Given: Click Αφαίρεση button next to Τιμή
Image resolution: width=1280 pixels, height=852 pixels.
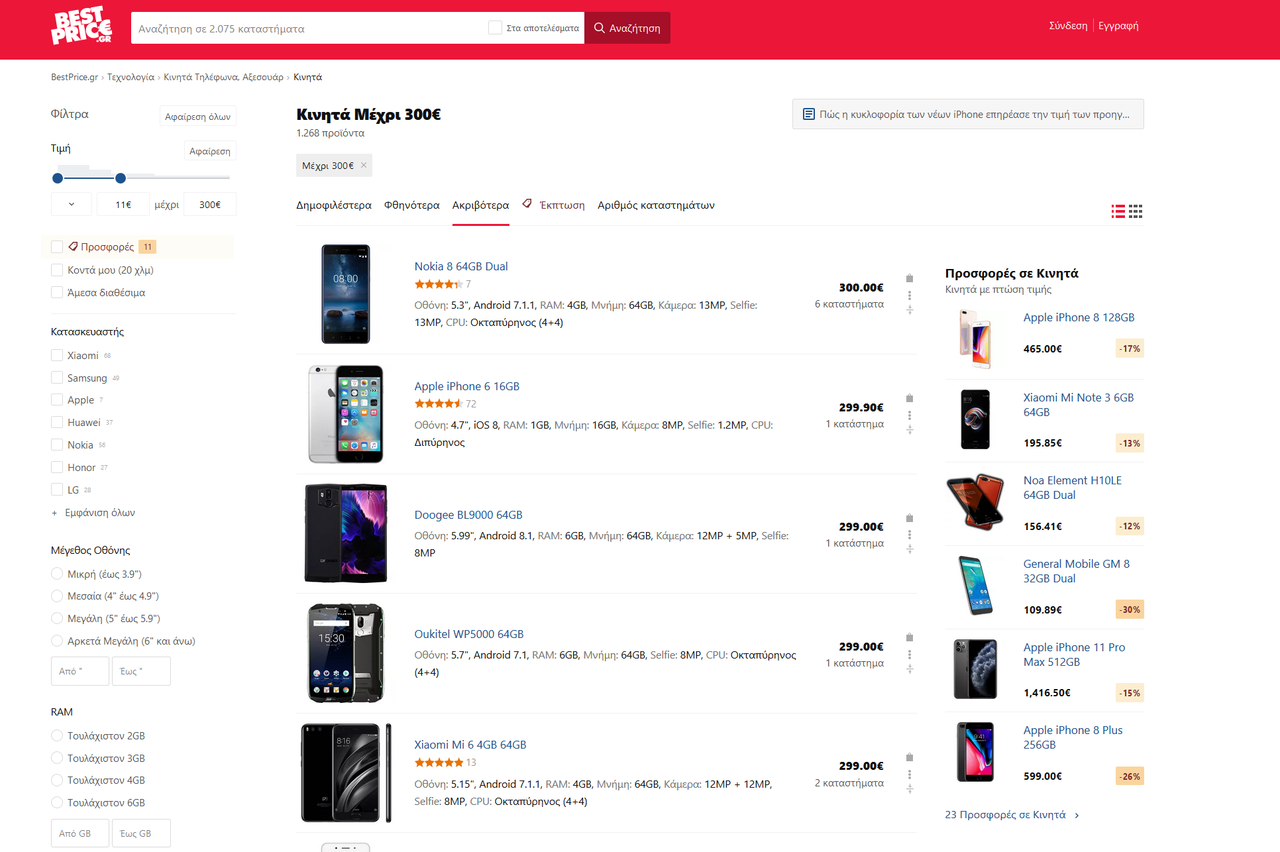Looking at the screenshot, I should [x=210, y=152].
